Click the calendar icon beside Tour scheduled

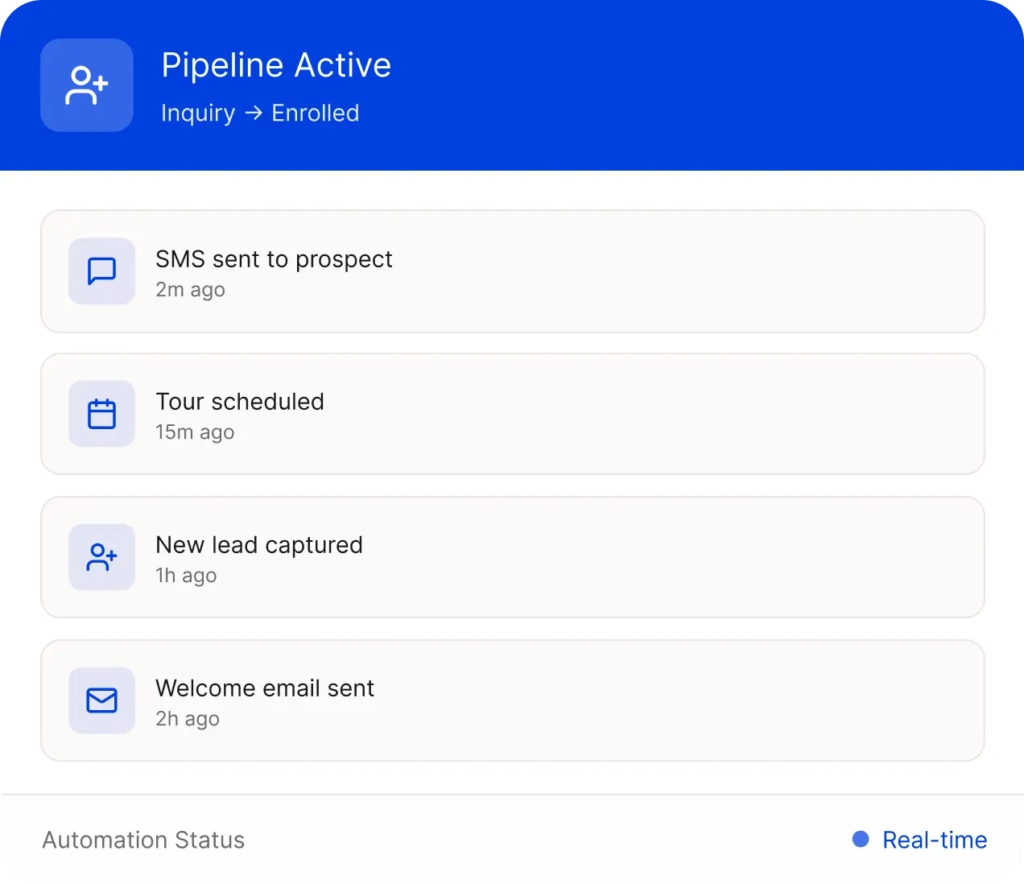102,414
